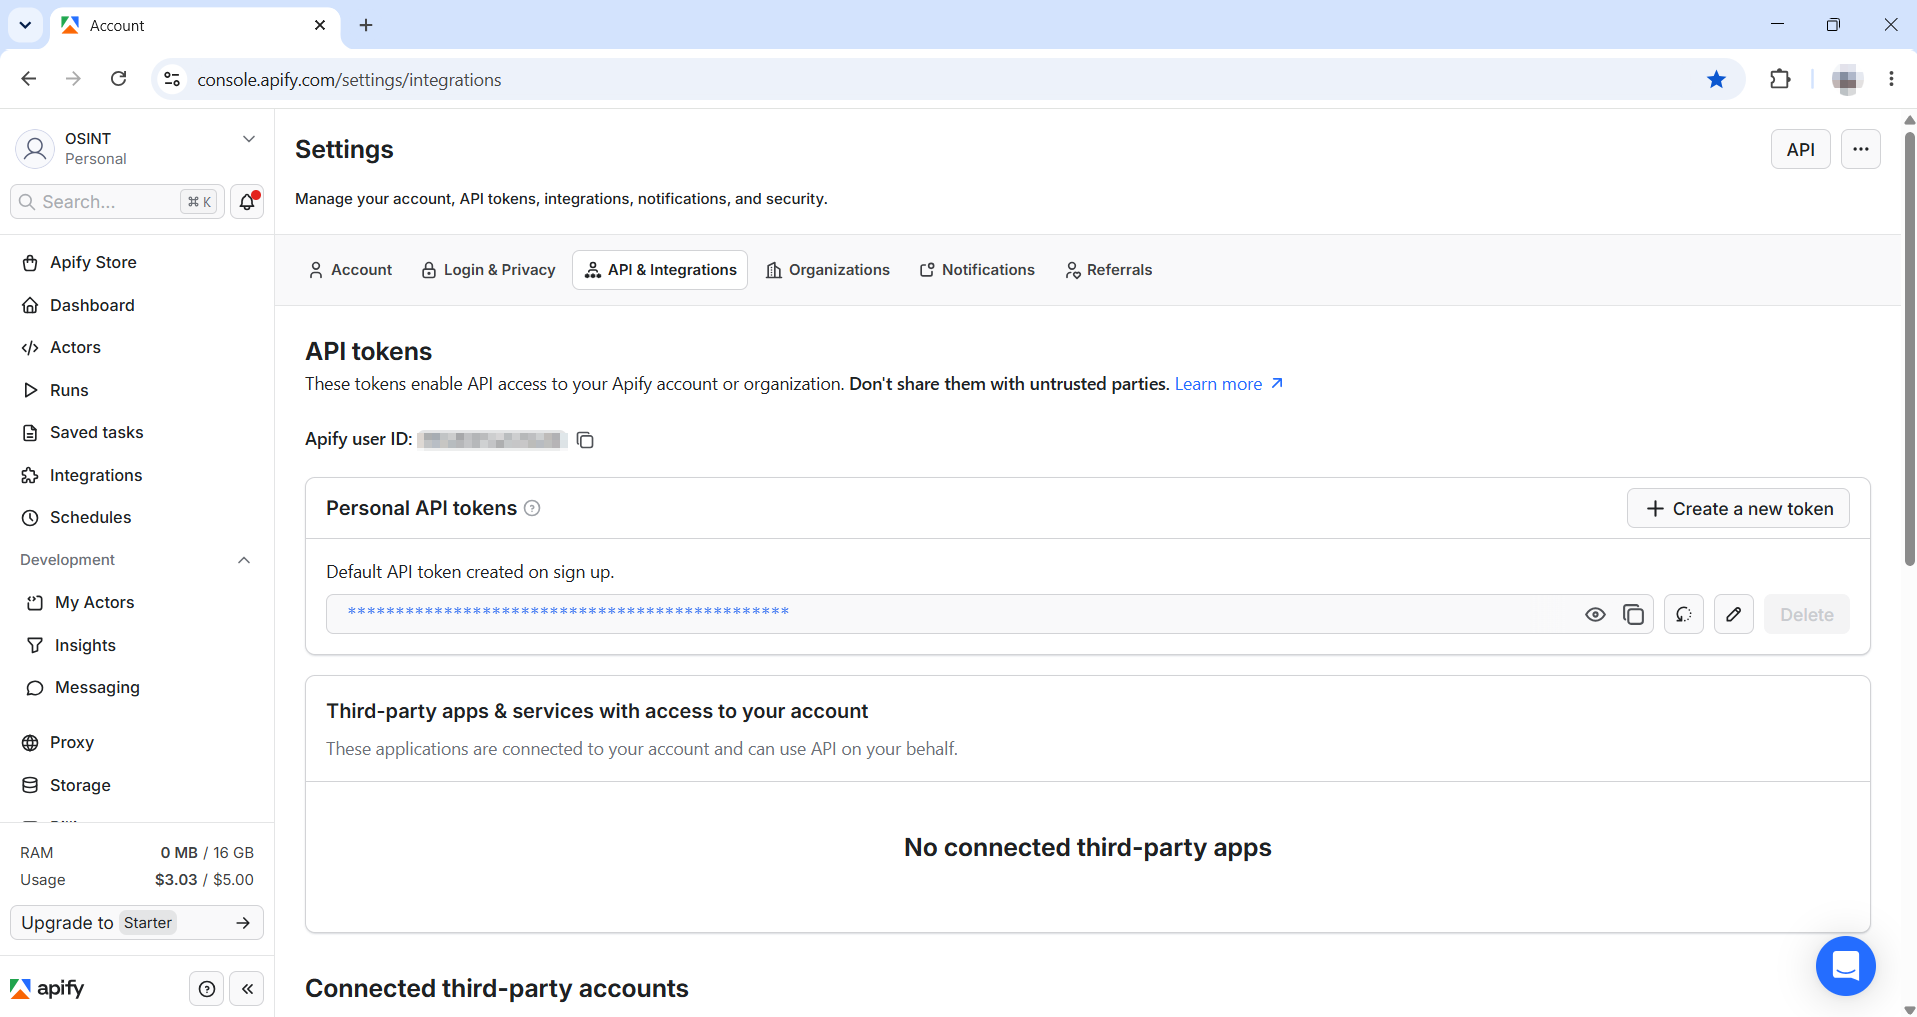Open the help question mark icon in sidebar
This screenshot has width=1917, height=1017.
(x=207, y=989)
